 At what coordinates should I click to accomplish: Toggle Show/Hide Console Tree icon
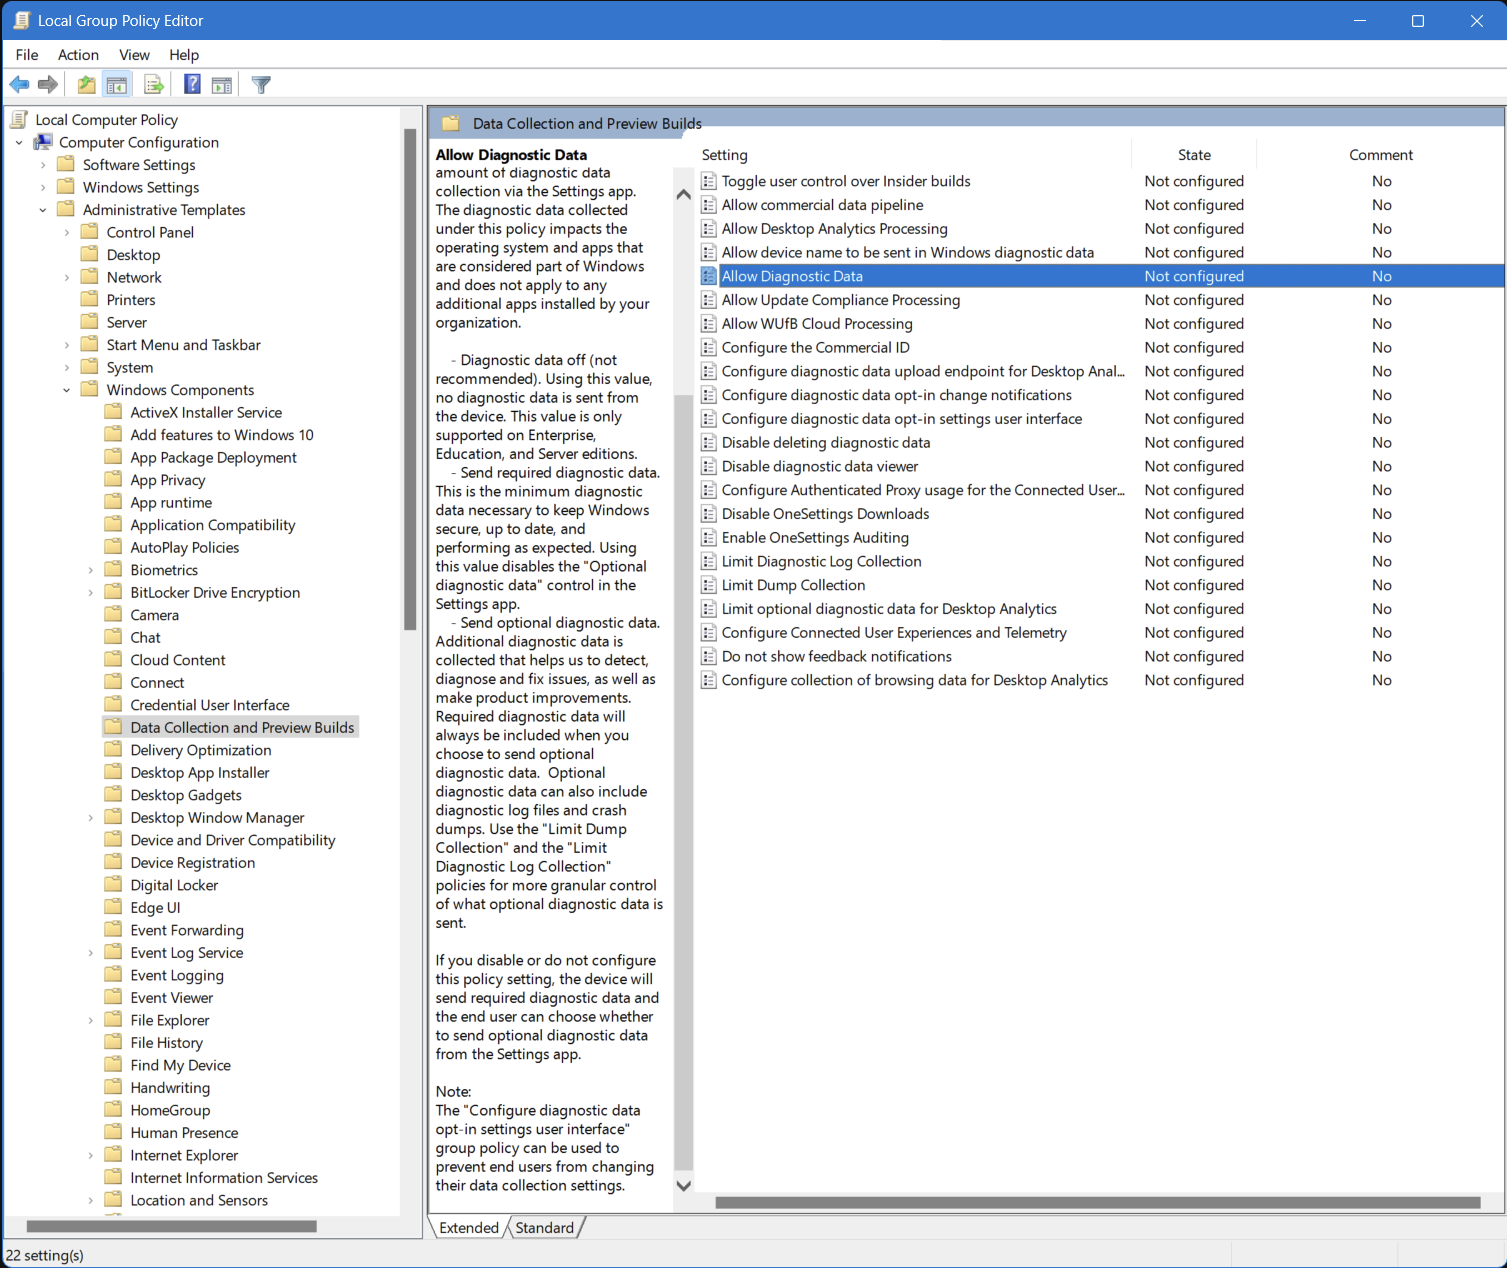[117, 85]
